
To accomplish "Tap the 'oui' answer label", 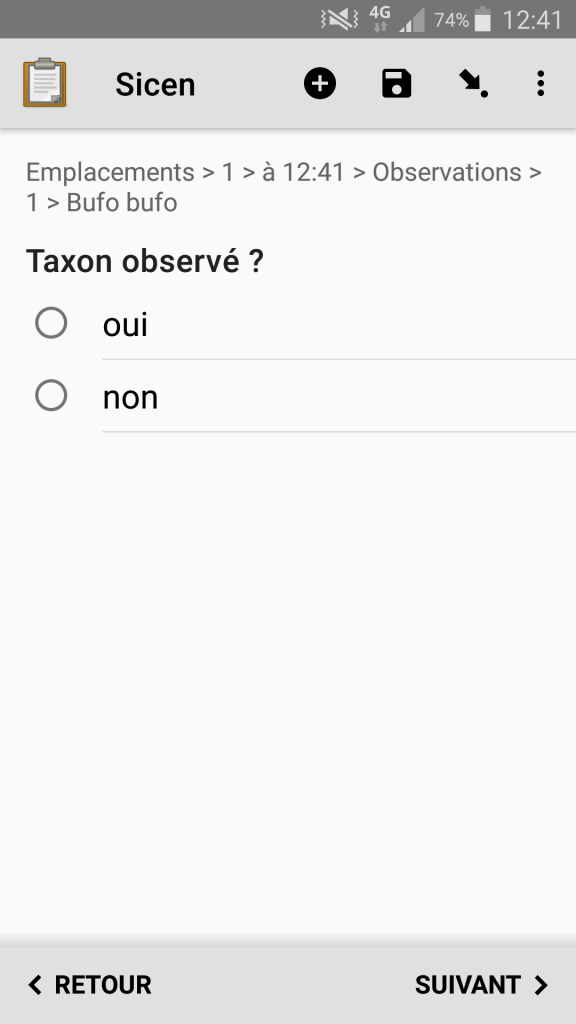I will 125,325.
